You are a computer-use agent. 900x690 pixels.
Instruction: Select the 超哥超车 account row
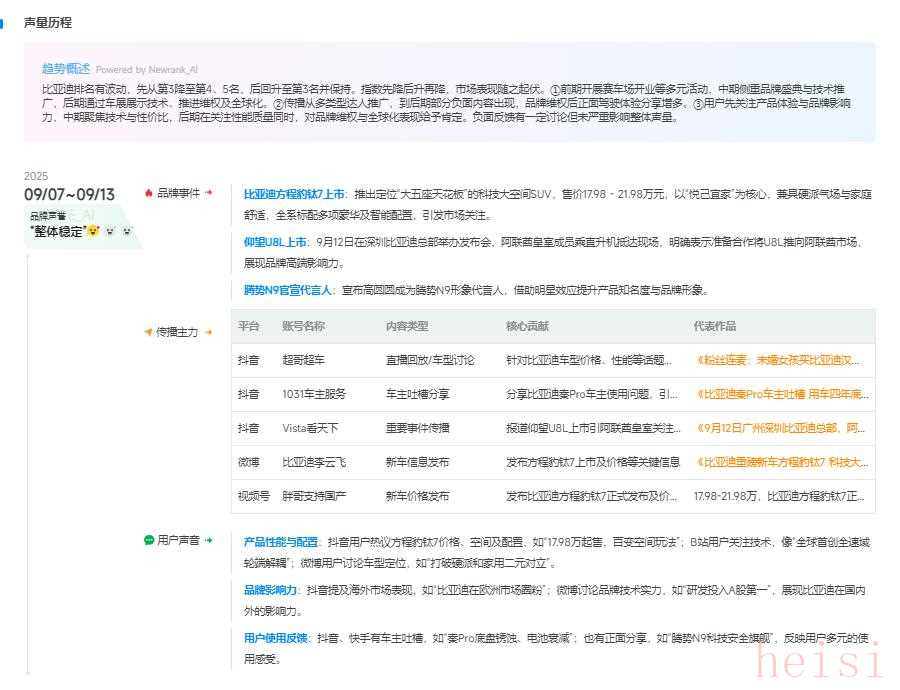pos(303,359)
